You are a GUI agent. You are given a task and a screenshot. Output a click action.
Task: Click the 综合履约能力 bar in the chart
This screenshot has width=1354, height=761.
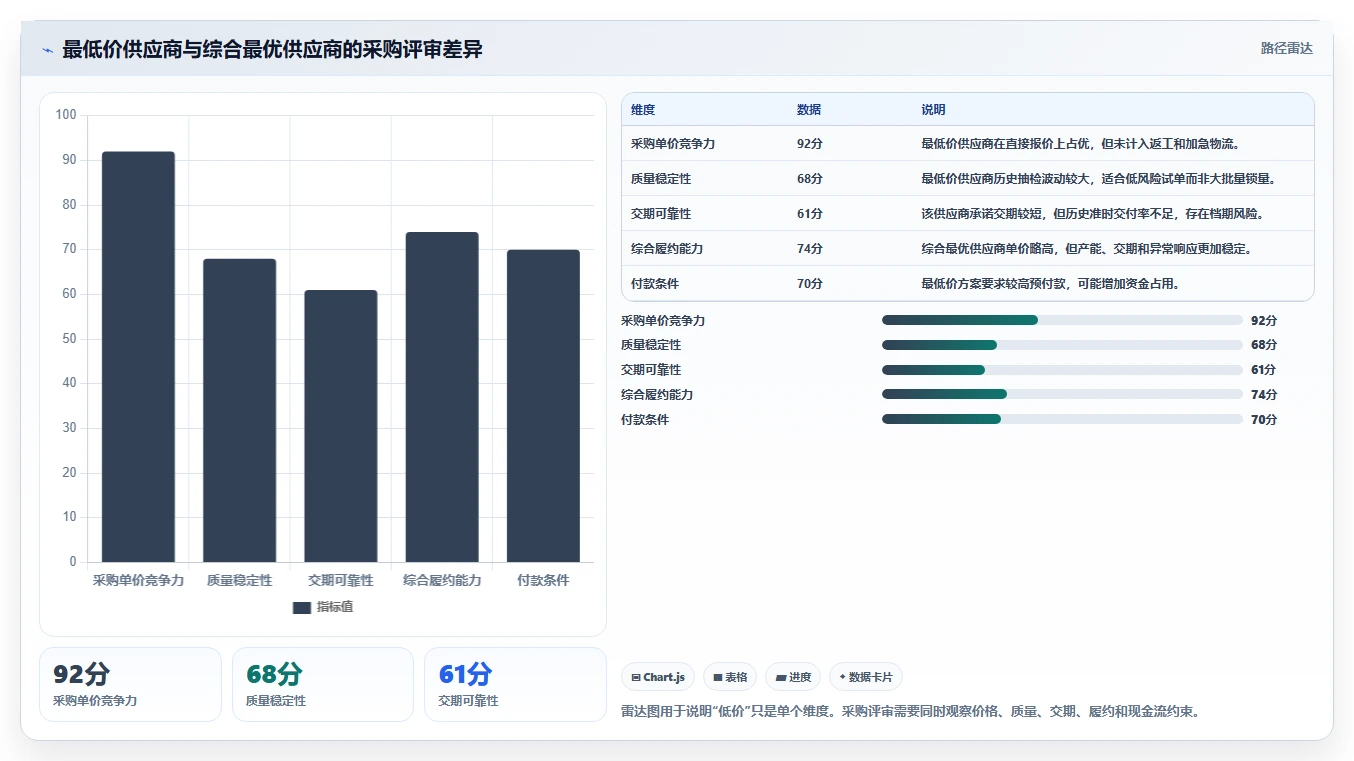(x=442, y=397)
